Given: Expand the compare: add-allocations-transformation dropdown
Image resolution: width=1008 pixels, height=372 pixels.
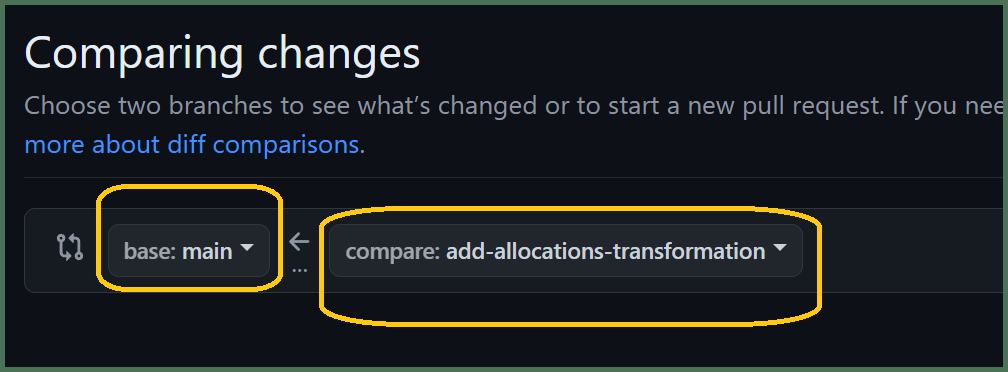Looking at the screenshot, I should point(566,251).
